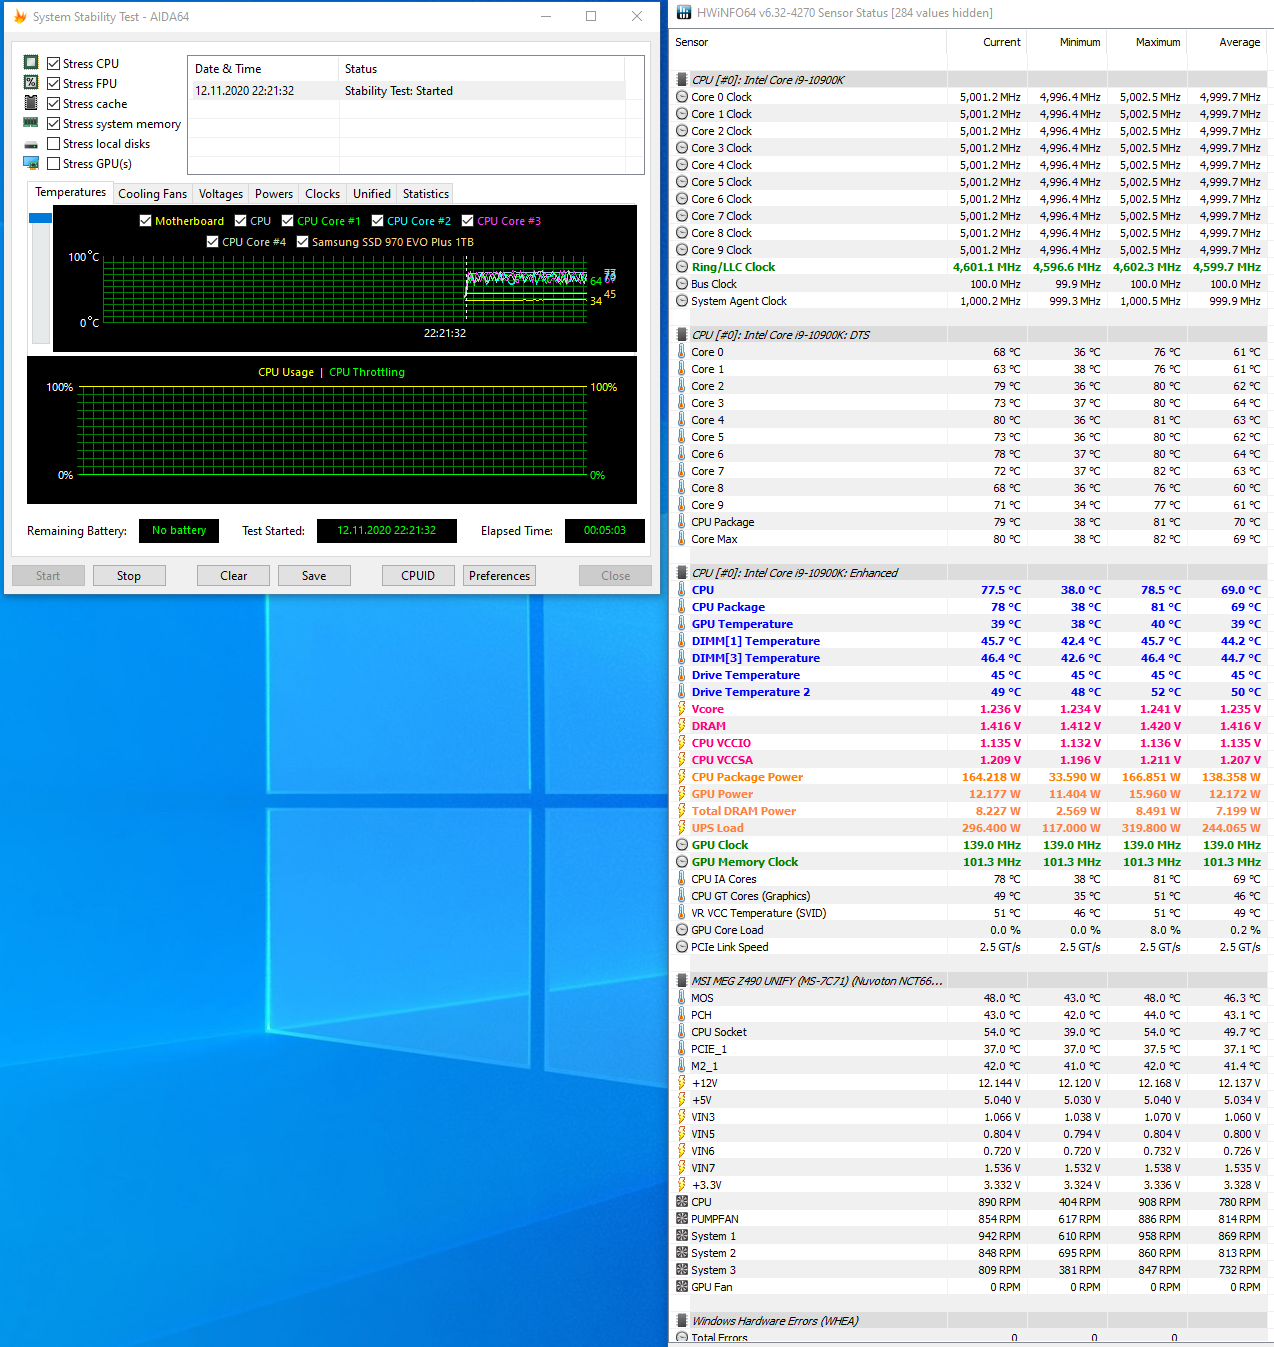Click the memory module icon beside Stress system memory
The image size is (1274, 1347).
(31, 123)
